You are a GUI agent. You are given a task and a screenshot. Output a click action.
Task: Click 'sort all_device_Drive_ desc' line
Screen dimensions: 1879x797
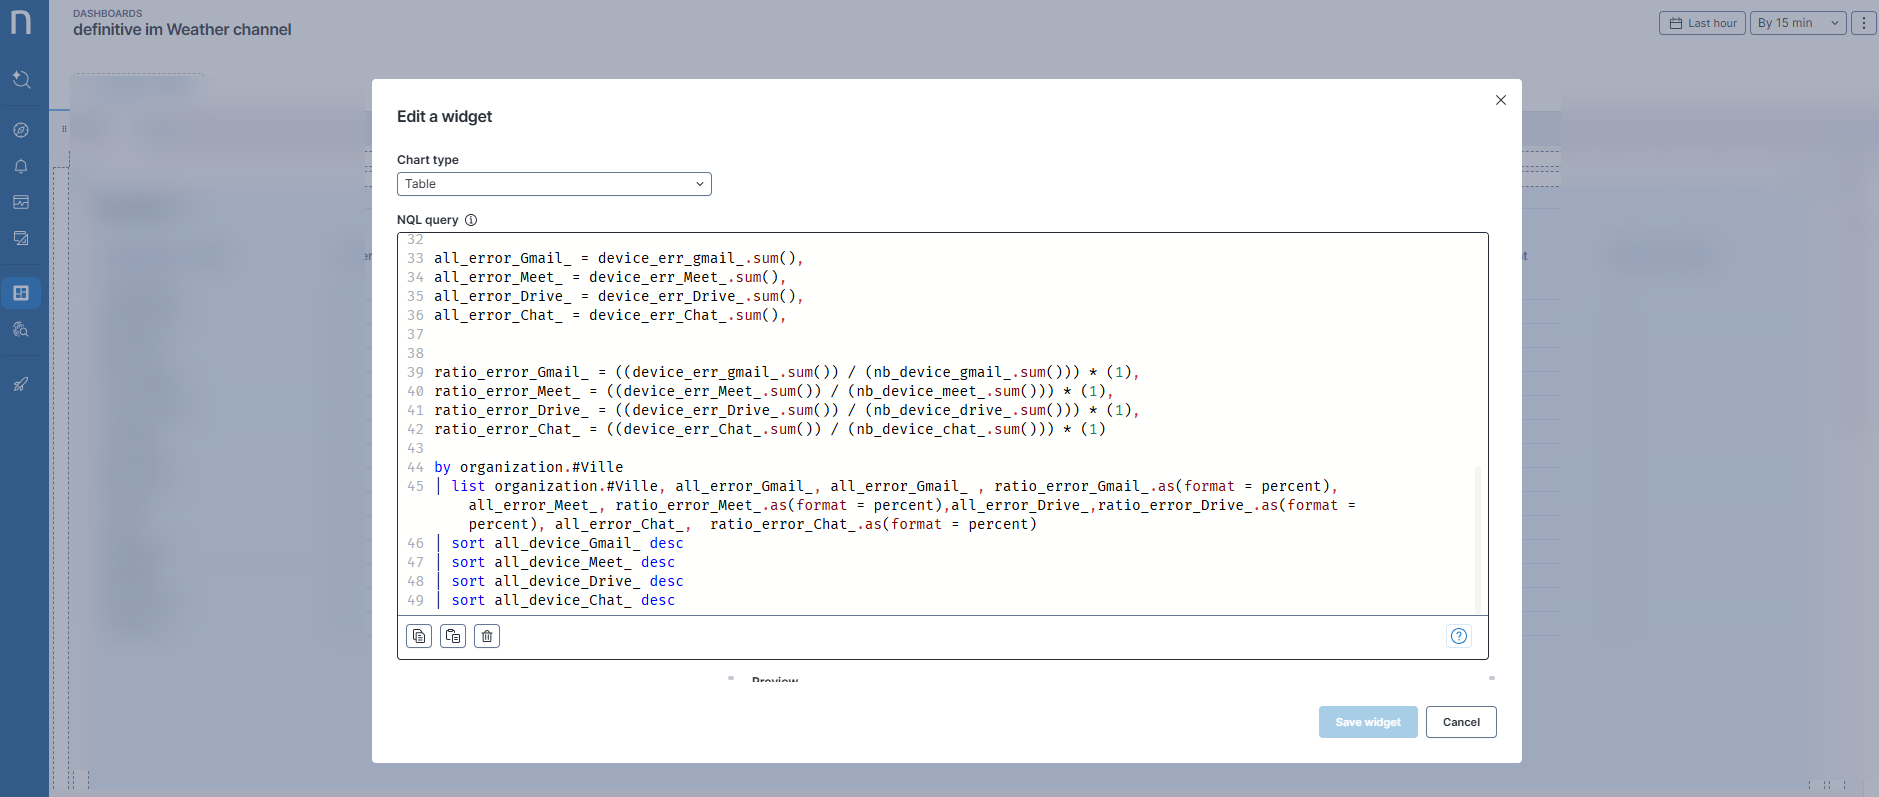(566, 581)
